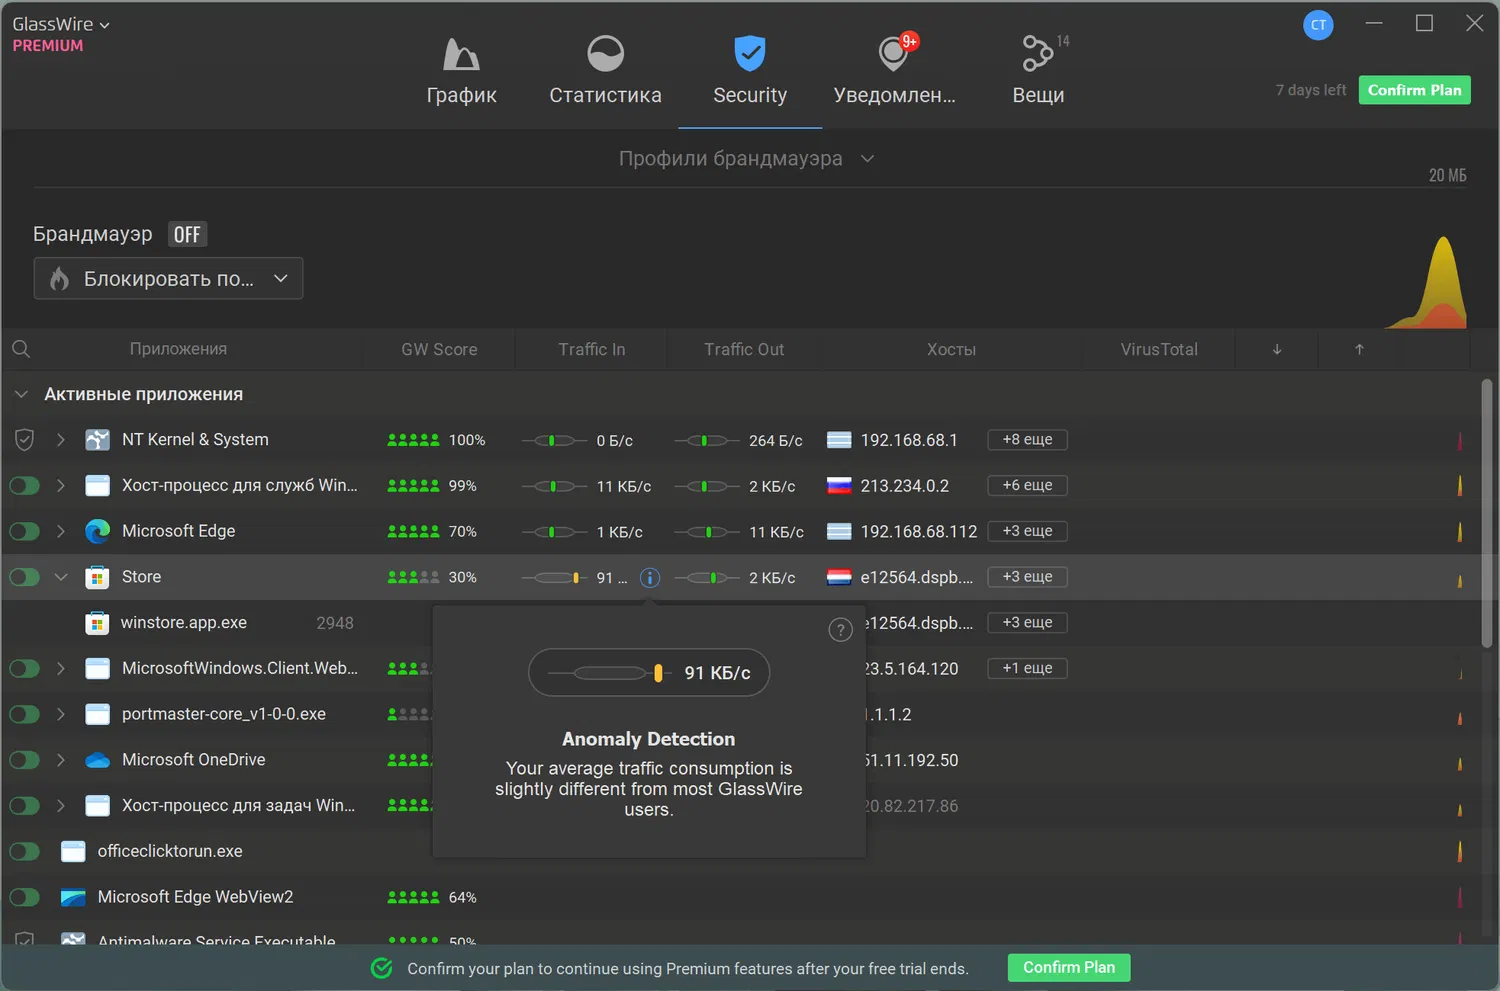This screenshot has width=1500, height=991.
Task: Click the CT user account avatar
Action: pos(1318,25)
